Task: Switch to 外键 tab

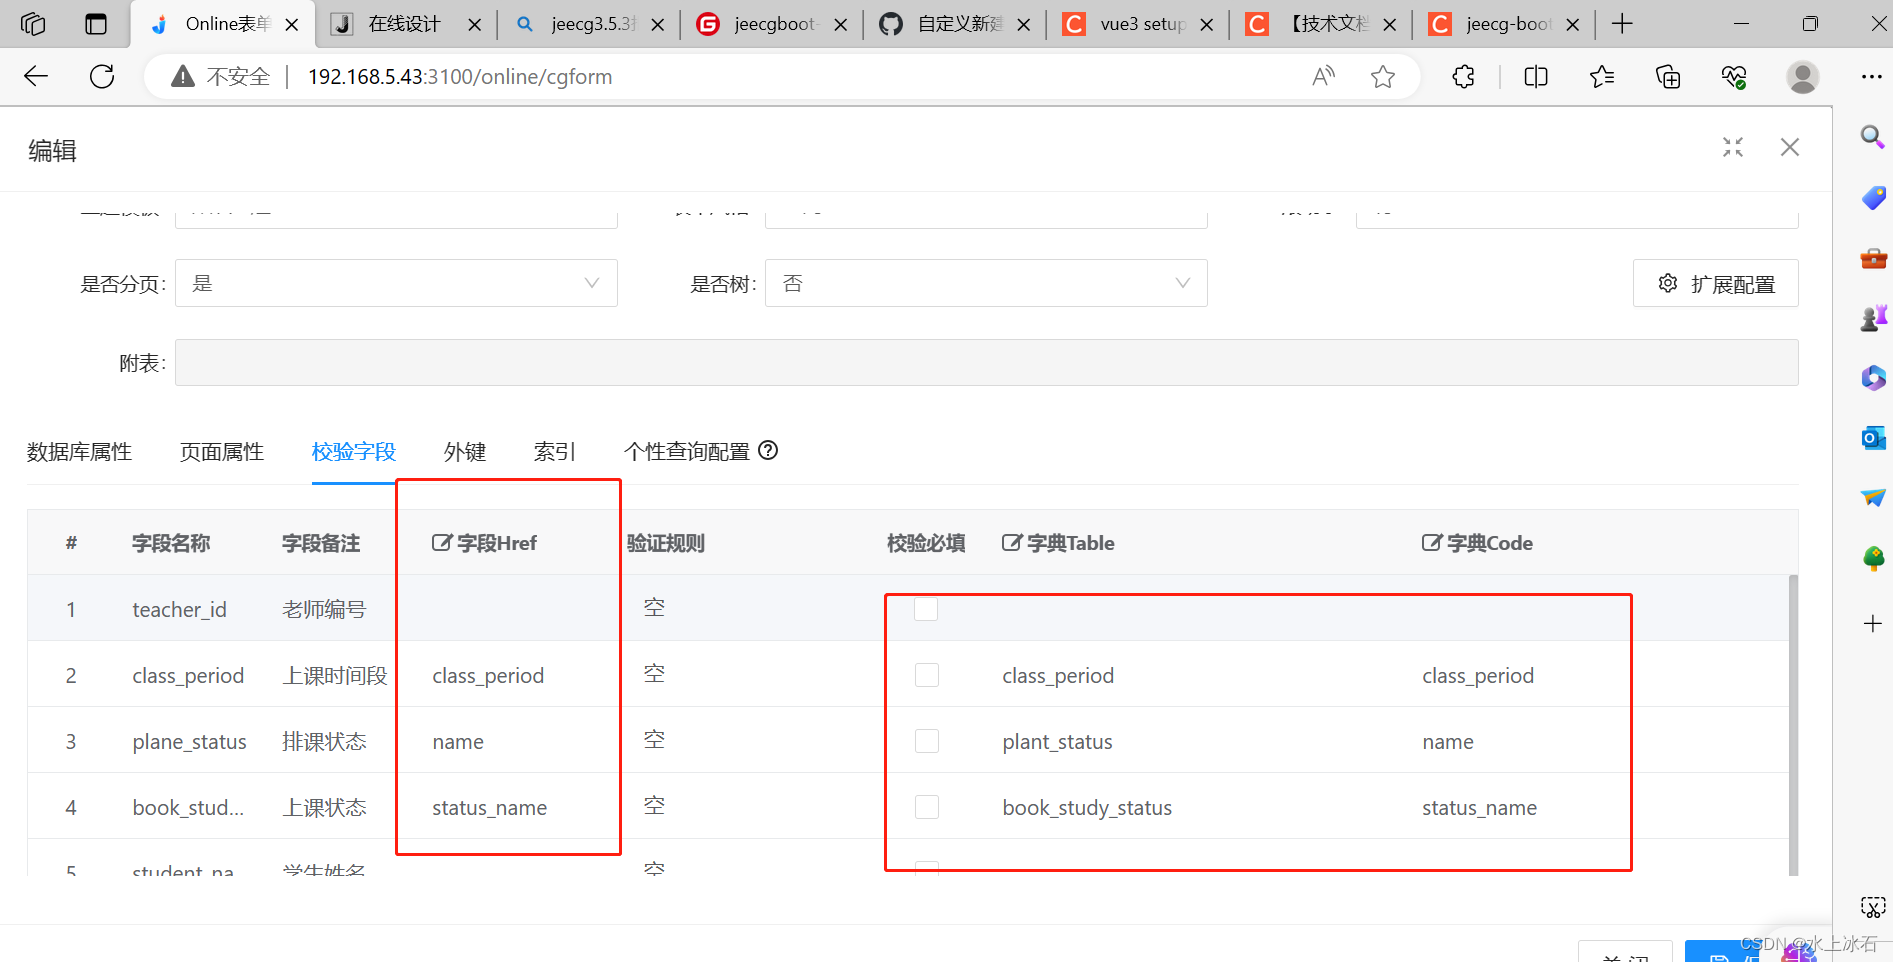Action: pos(465,452)
